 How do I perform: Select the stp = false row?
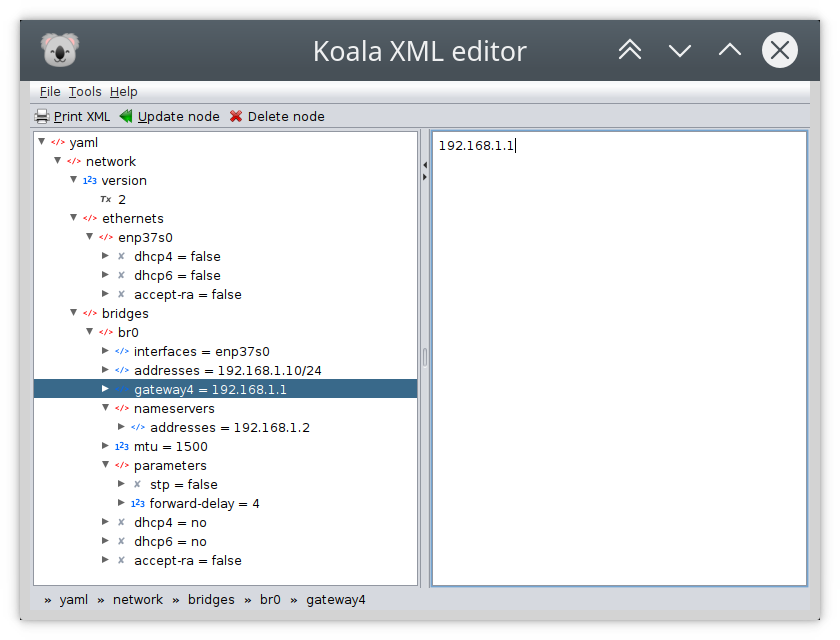[x=184, y=485]
